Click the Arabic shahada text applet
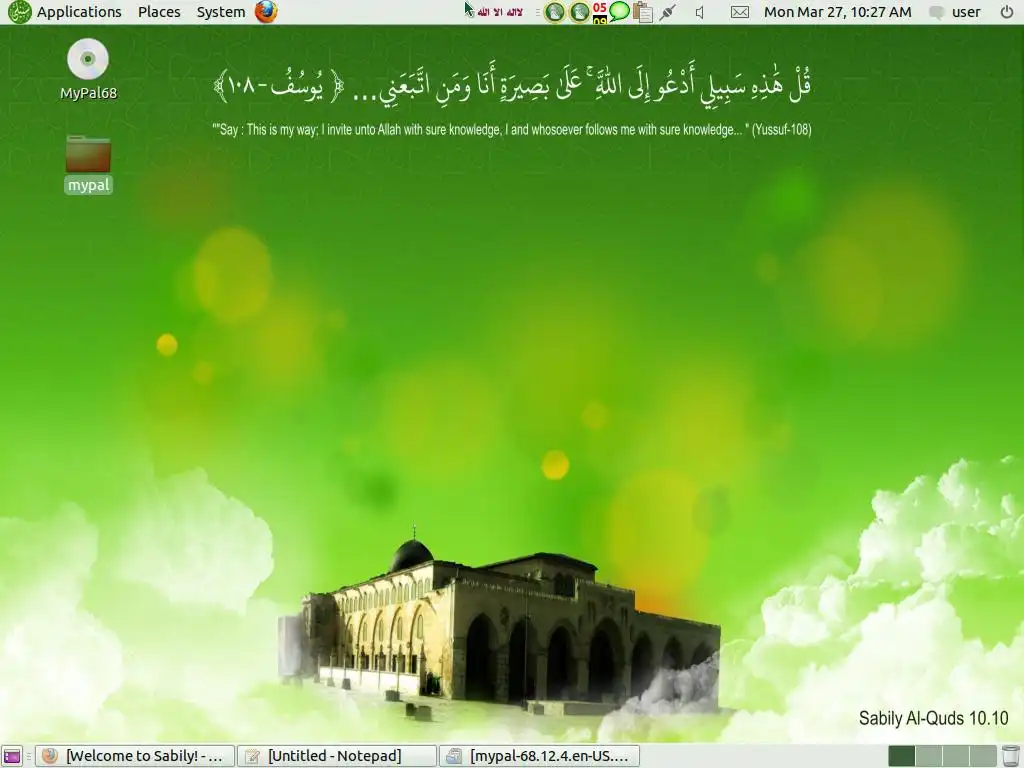The width and height of the screenshot is (1024, 768). coord(500,12)
